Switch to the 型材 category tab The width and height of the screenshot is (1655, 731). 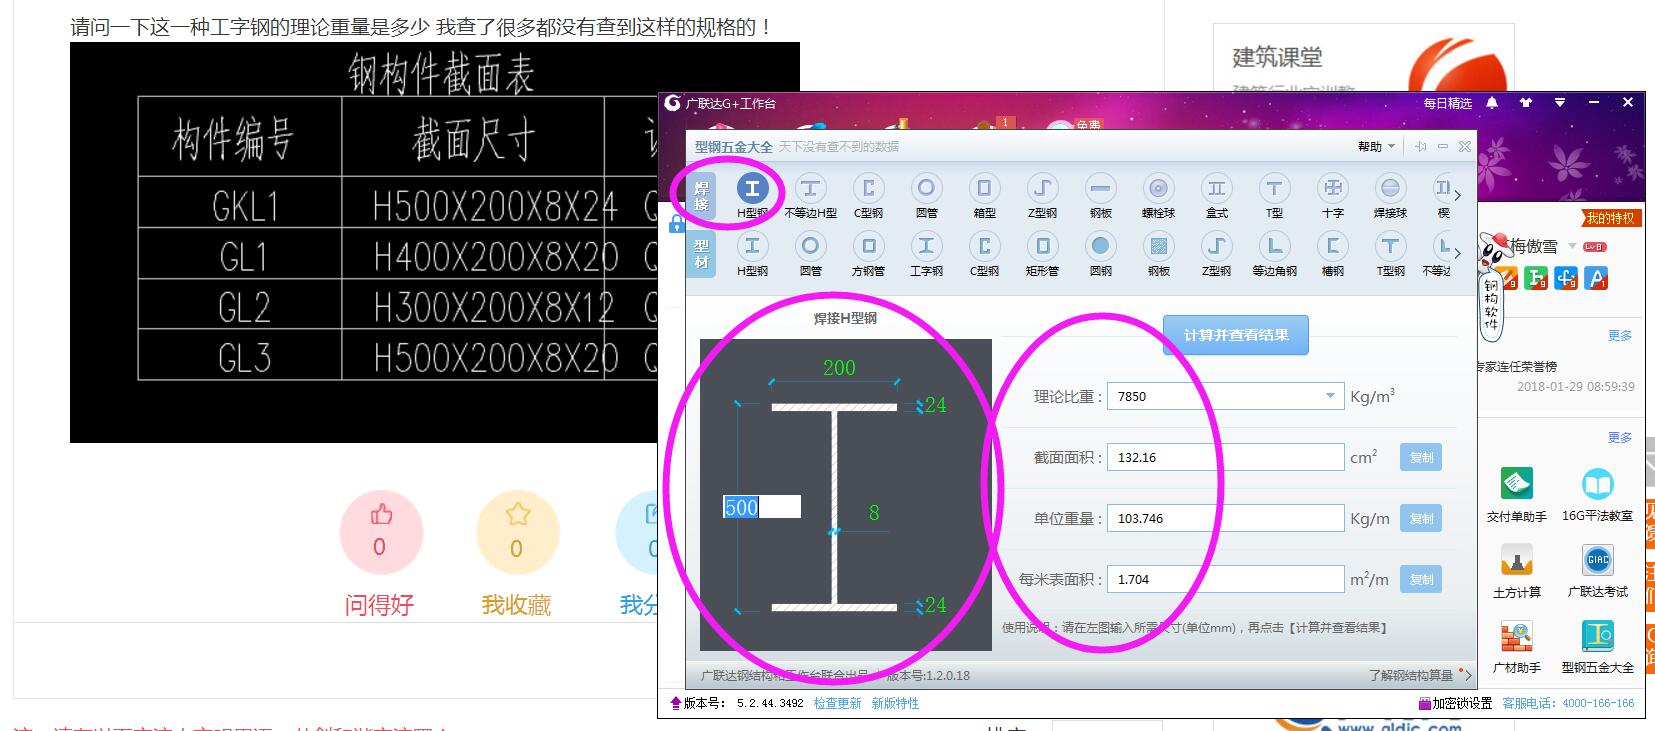pos(701,253)
